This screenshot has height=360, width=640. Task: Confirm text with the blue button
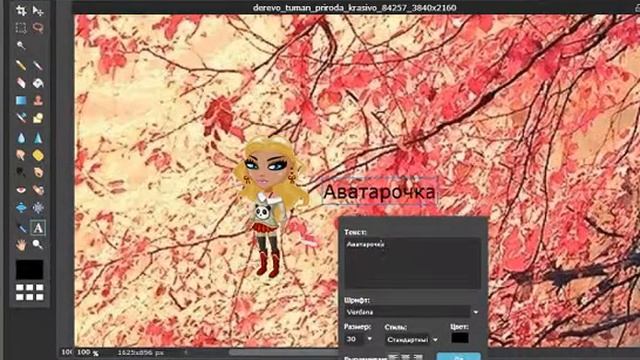(458, 356)
